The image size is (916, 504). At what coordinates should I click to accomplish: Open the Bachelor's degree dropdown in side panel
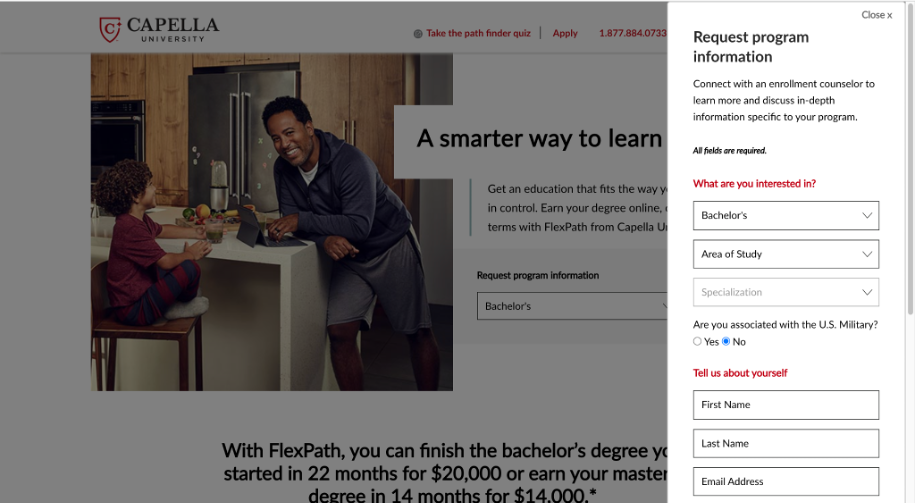(x=785, y=215)
